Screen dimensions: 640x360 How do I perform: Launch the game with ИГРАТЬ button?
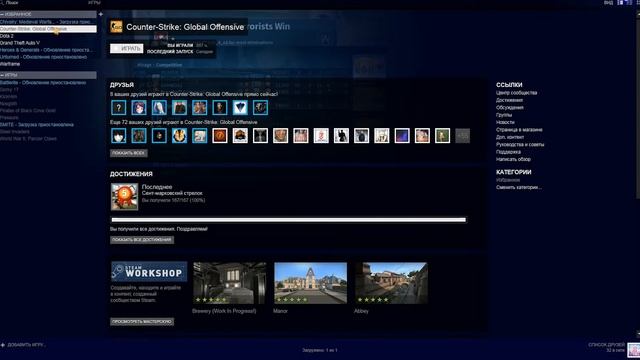(127, 49)
